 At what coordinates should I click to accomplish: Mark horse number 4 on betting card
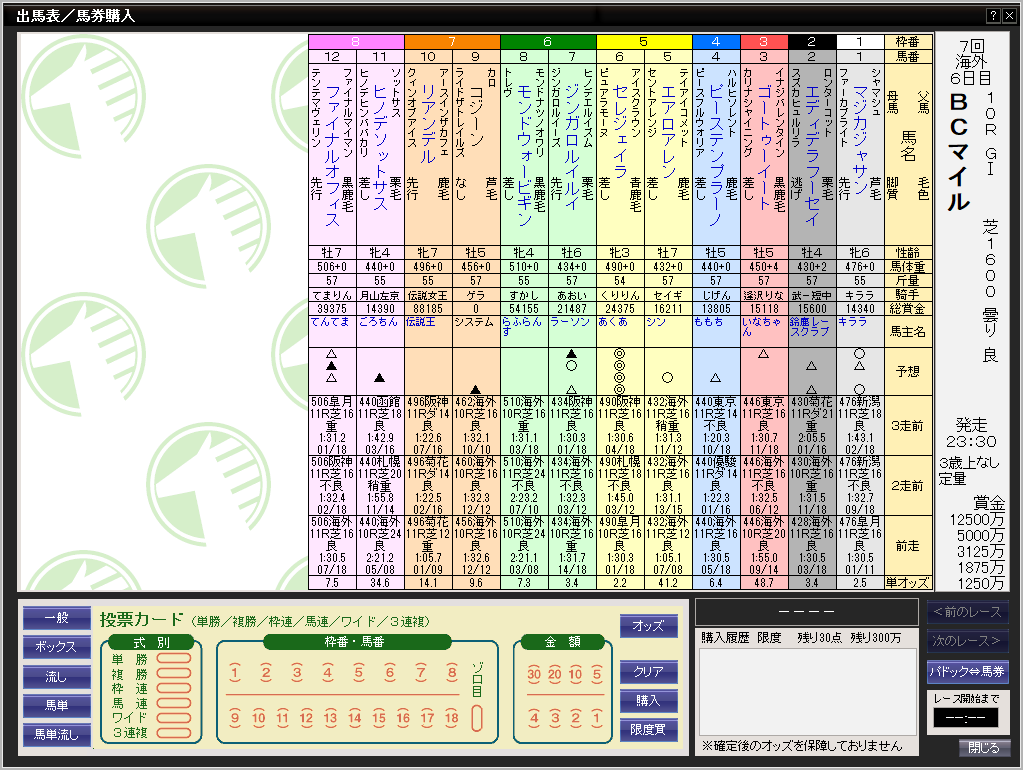pos(328,673)
